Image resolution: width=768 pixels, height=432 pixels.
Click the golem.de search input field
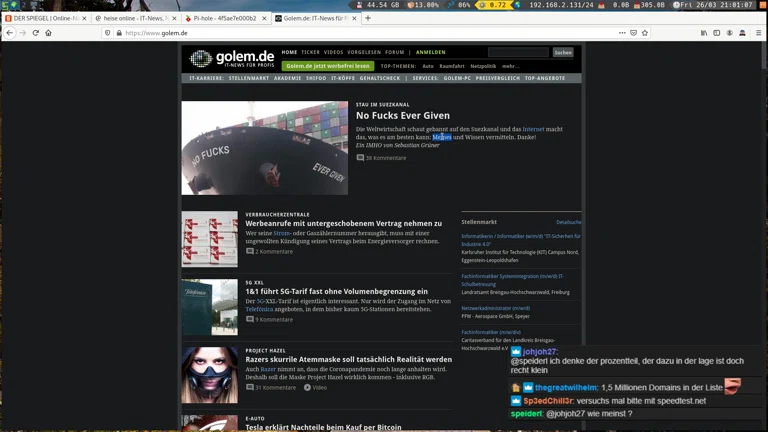[x=517, y=52]
